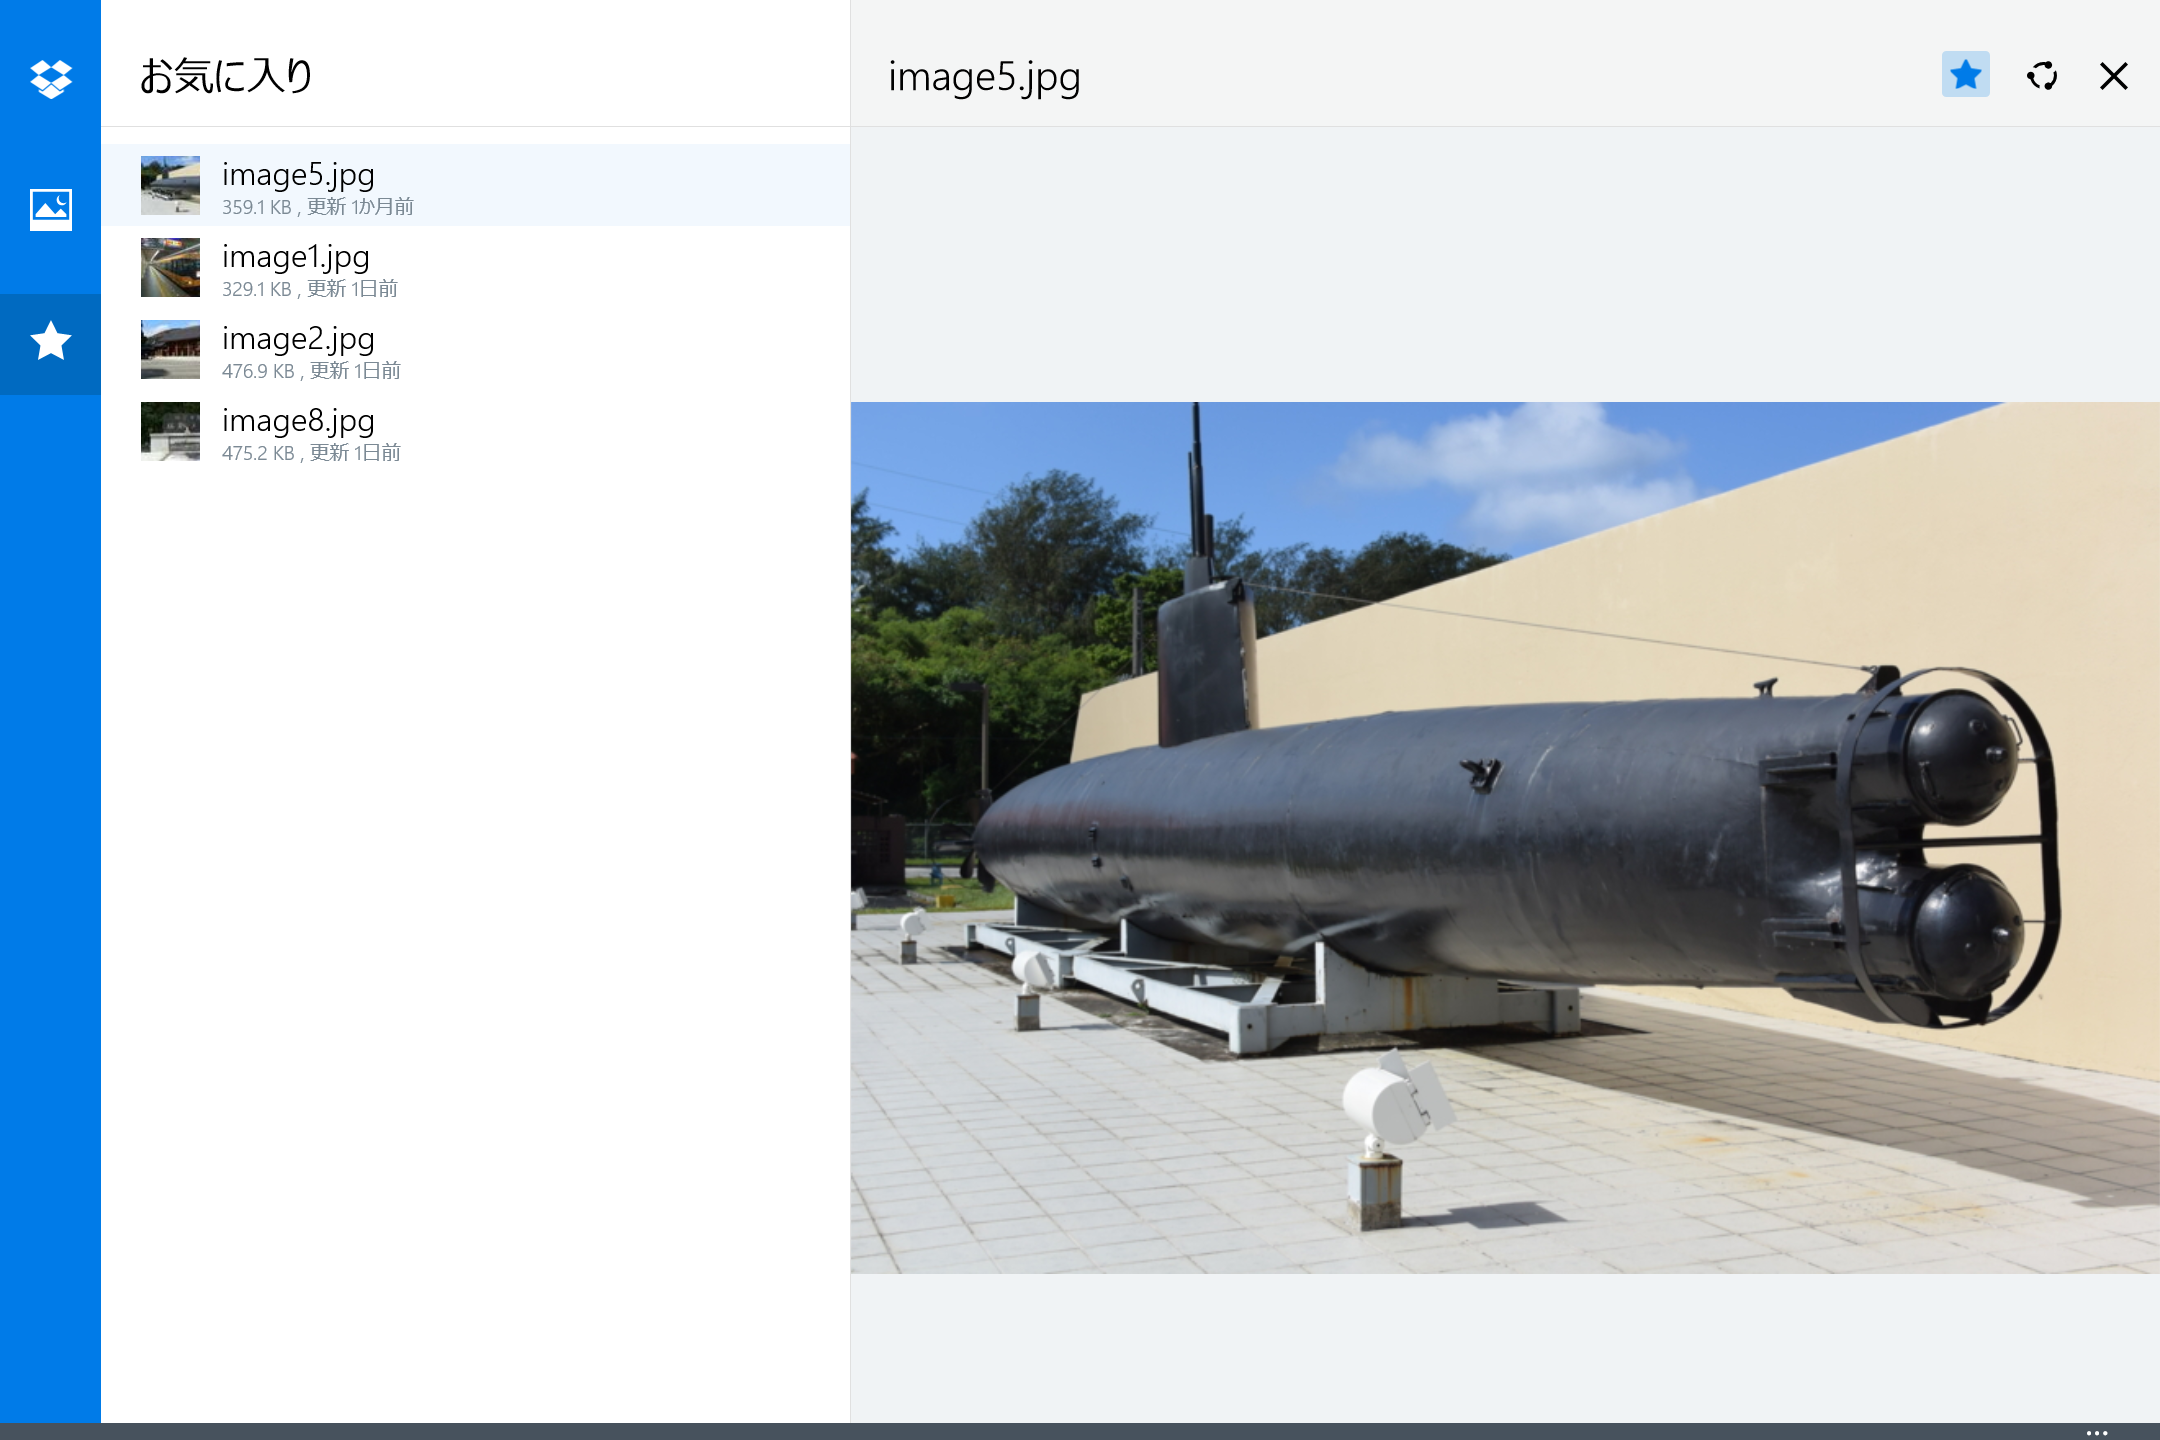Image resolution: width=2160 pixels, height=1440 pixels.
Task: Unfavorite image5.jpg with blue star toggle
Action: click(1965, 75)
